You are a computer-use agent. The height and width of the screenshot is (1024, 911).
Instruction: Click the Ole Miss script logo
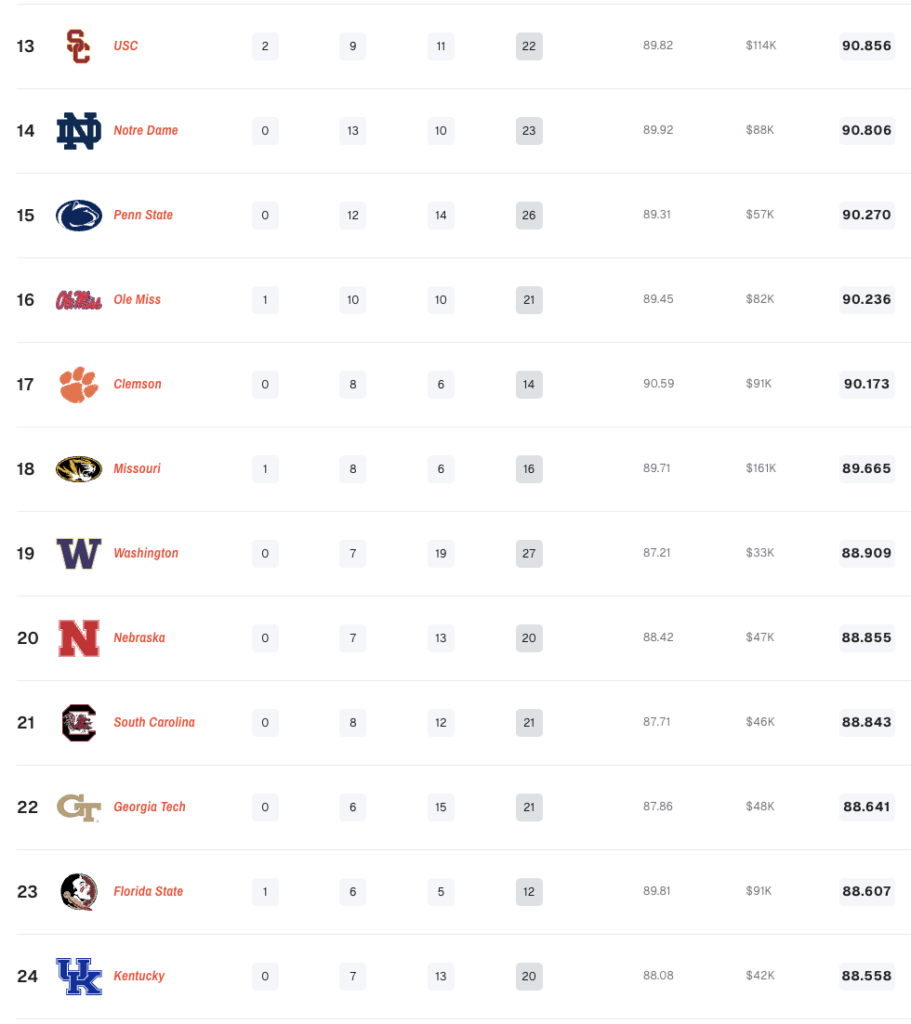(78, 300)
